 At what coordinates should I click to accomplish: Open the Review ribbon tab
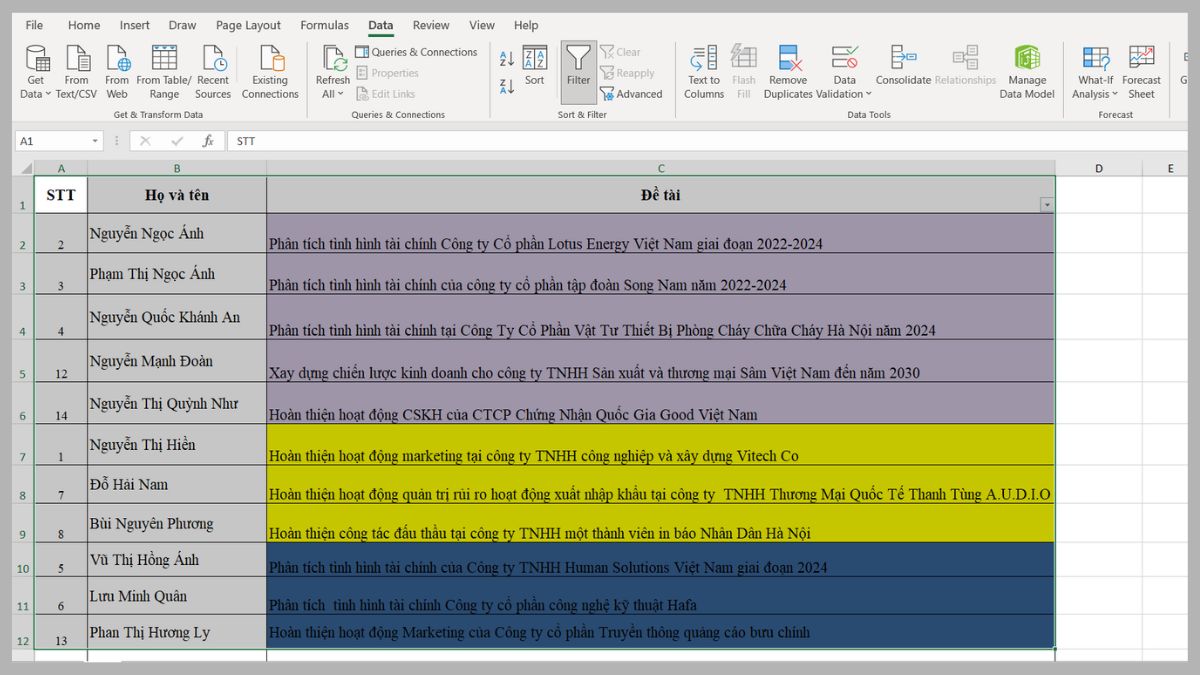[x=430, y=25]
